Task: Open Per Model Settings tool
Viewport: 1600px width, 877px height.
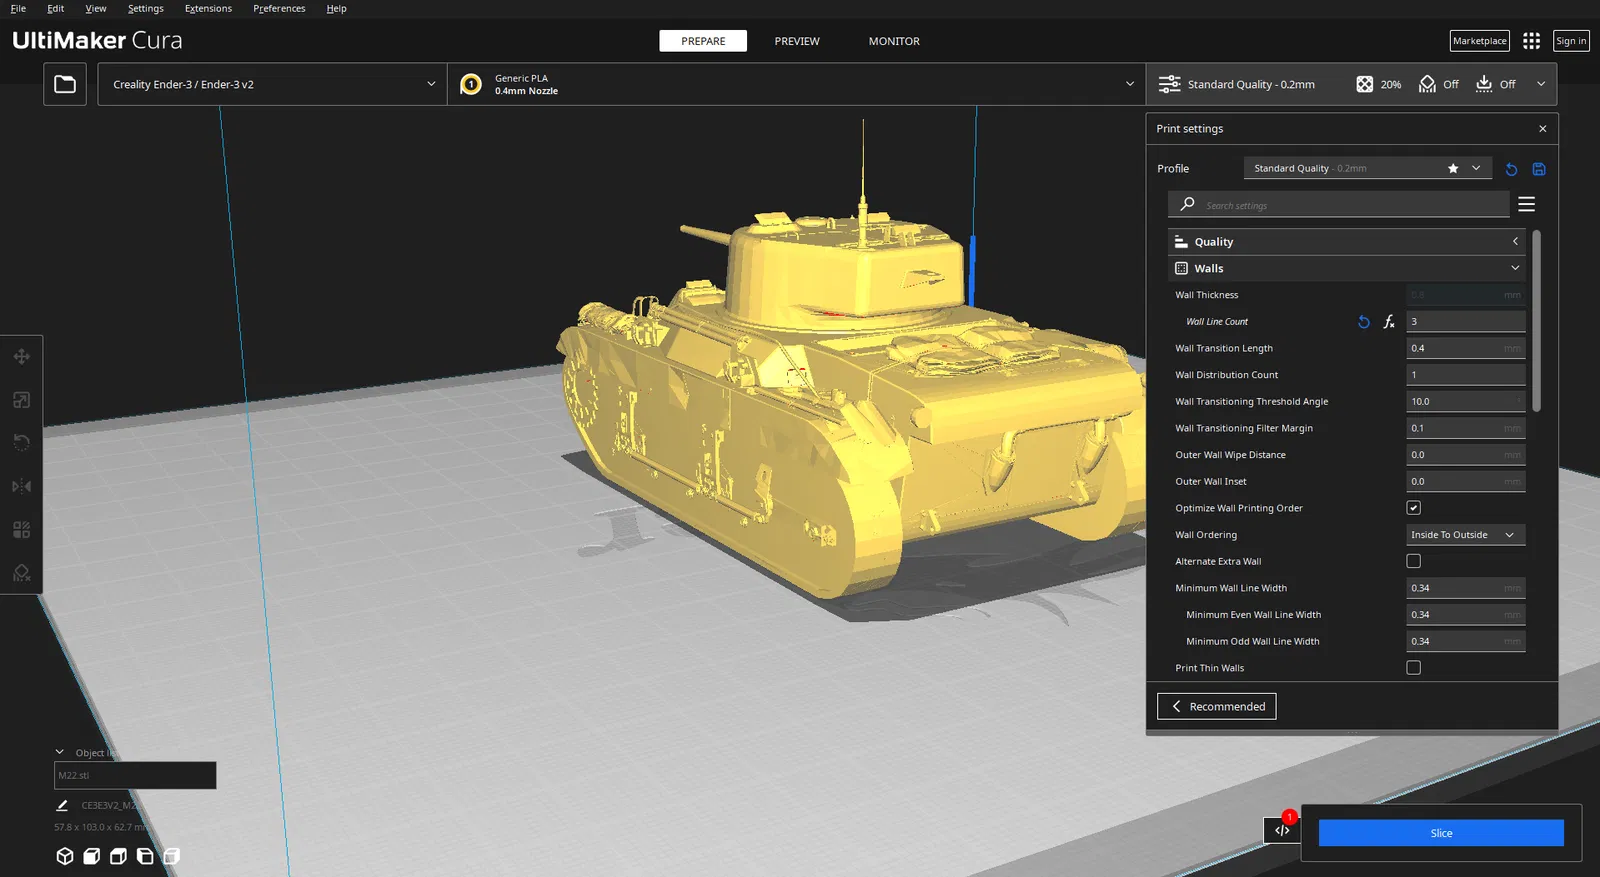Action: (21, 529)
